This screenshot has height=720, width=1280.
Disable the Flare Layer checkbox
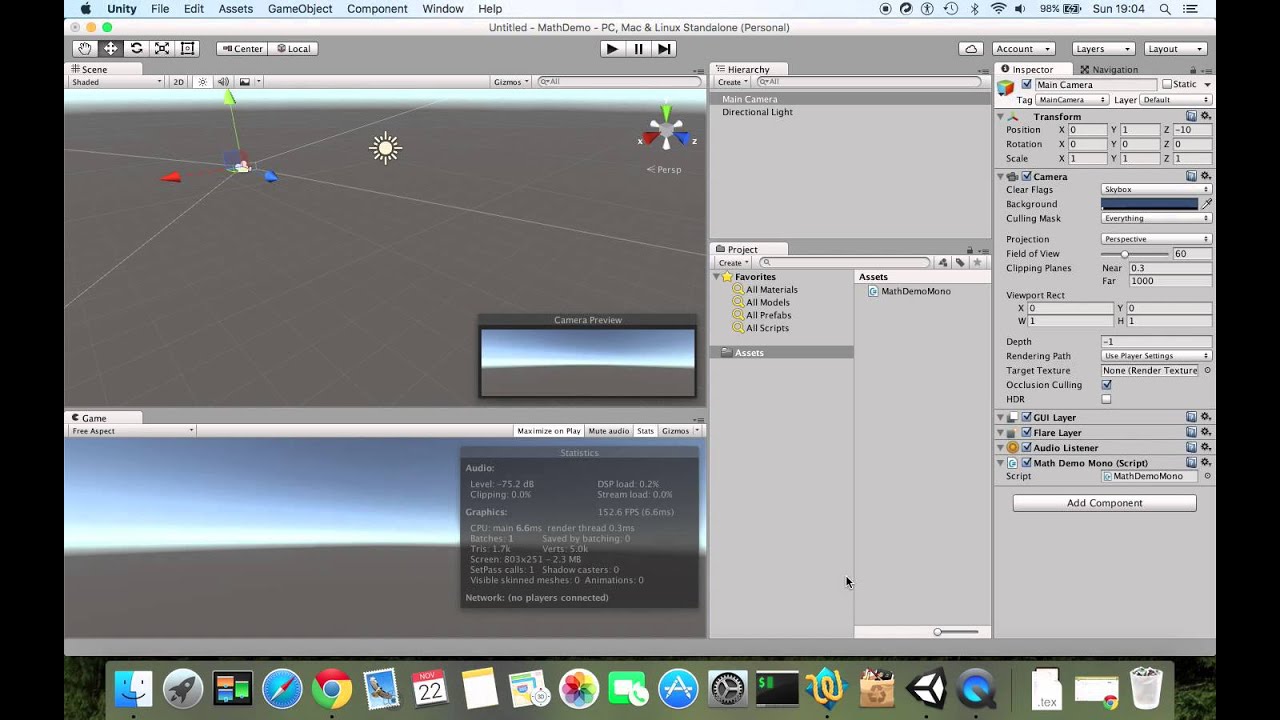(1026, 432)
